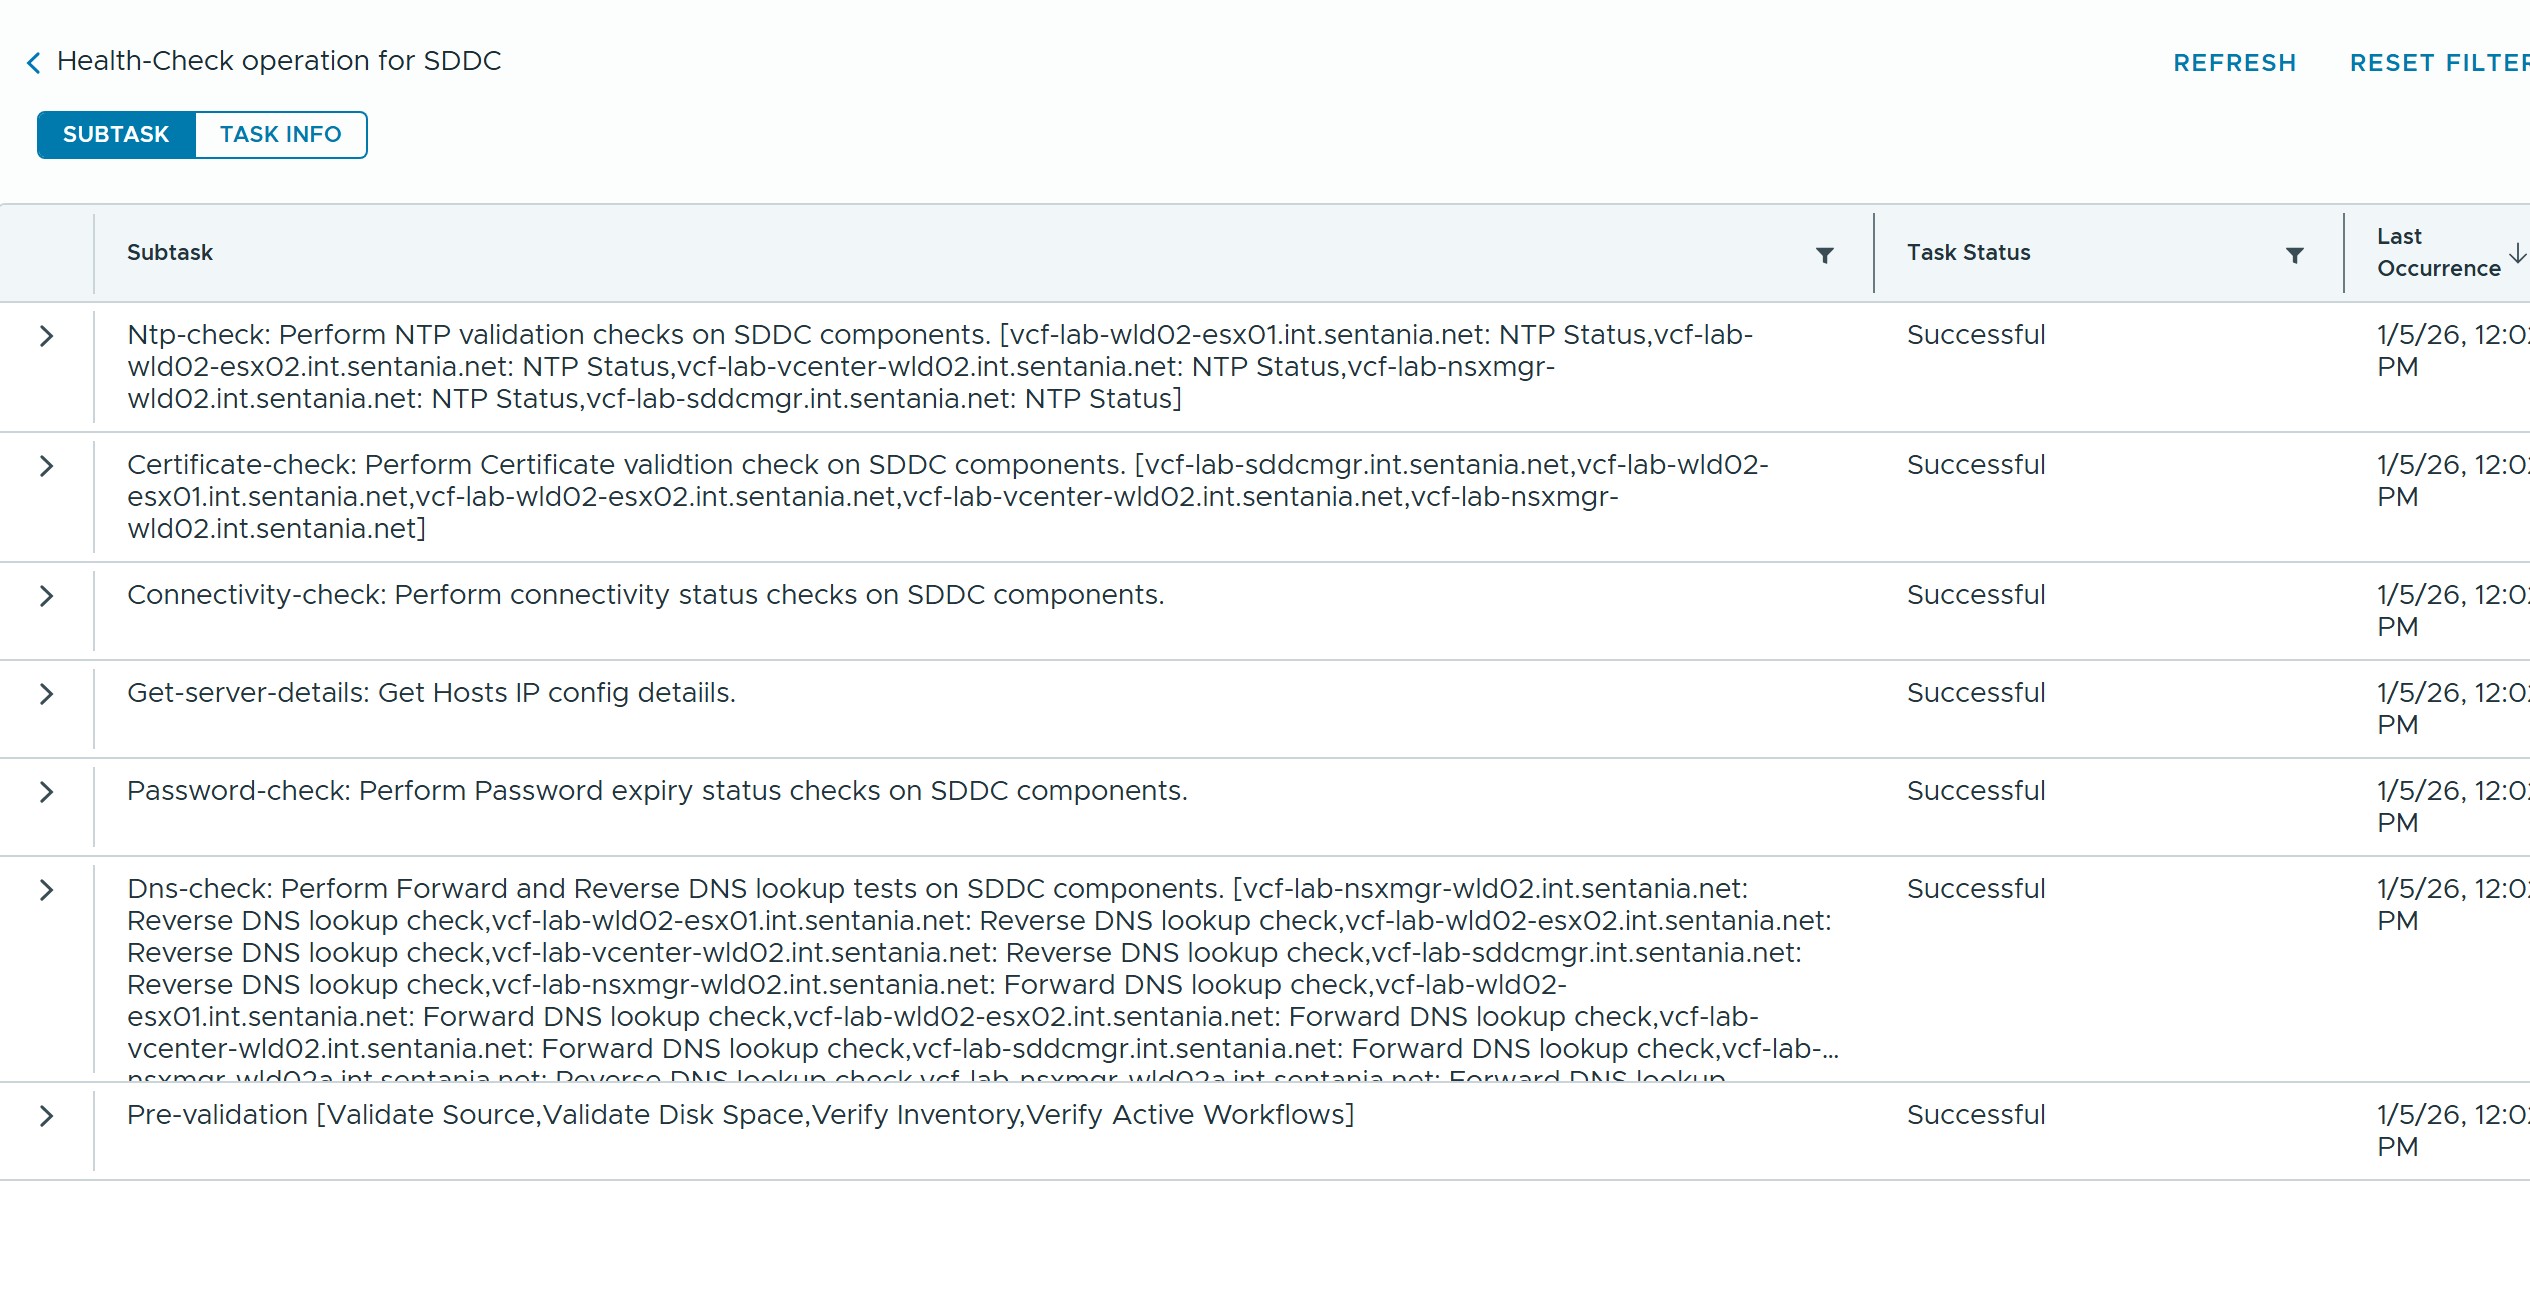
Task: Click Successful status of Ntp-check row
Action: pyautogui.click(x=1975, y=335)
